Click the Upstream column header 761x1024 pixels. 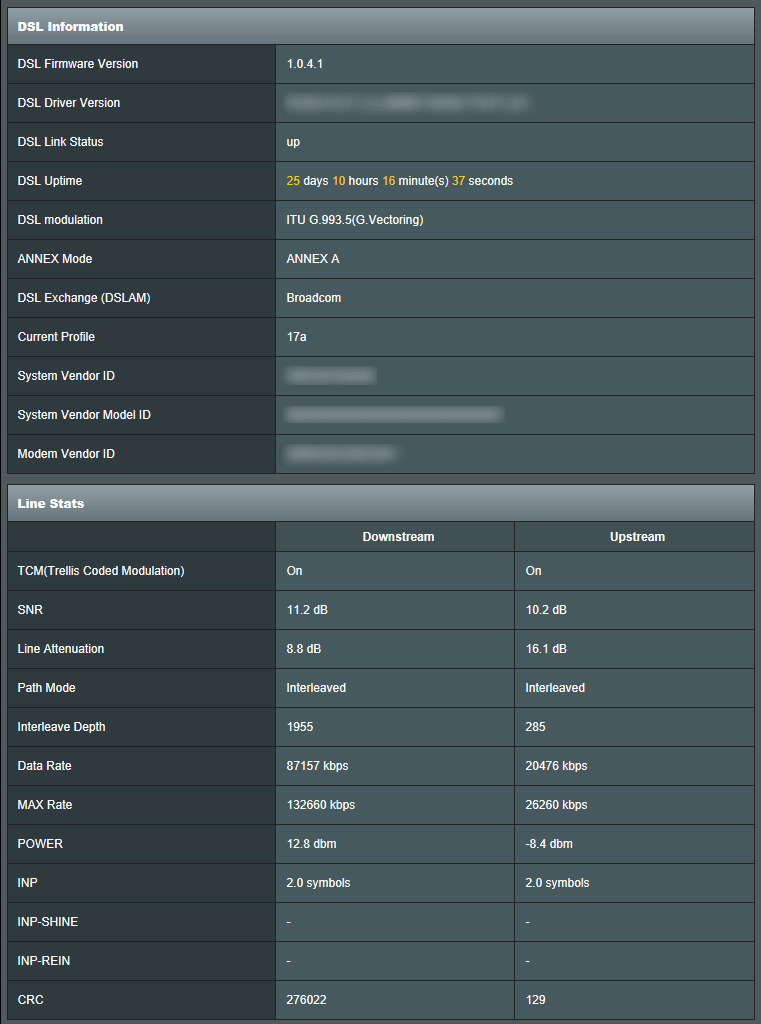[637, 537]
